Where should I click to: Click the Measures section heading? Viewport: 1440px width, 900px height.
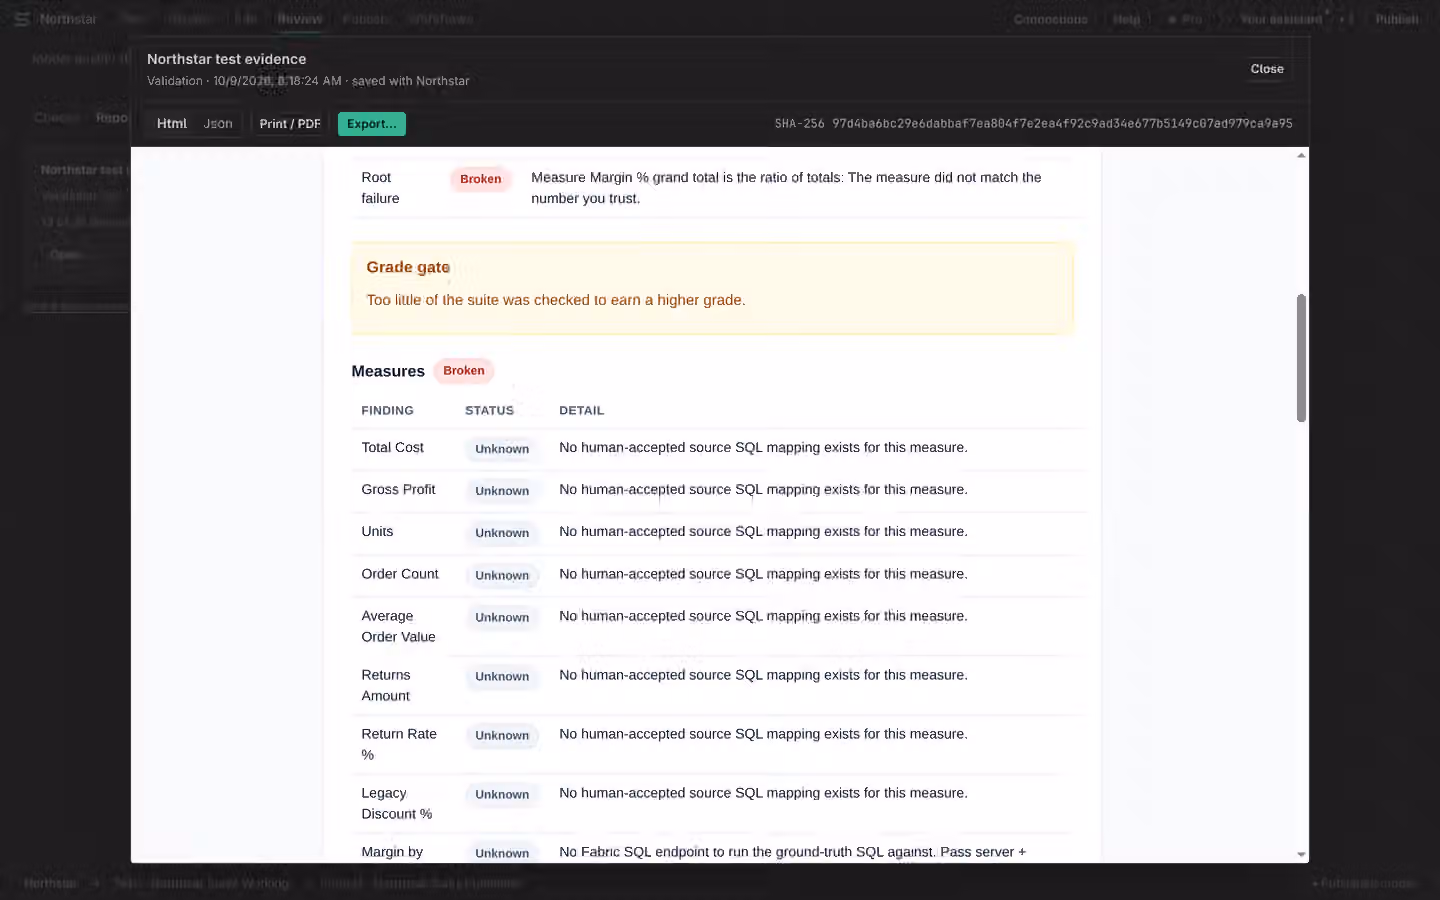pos(388,371)
